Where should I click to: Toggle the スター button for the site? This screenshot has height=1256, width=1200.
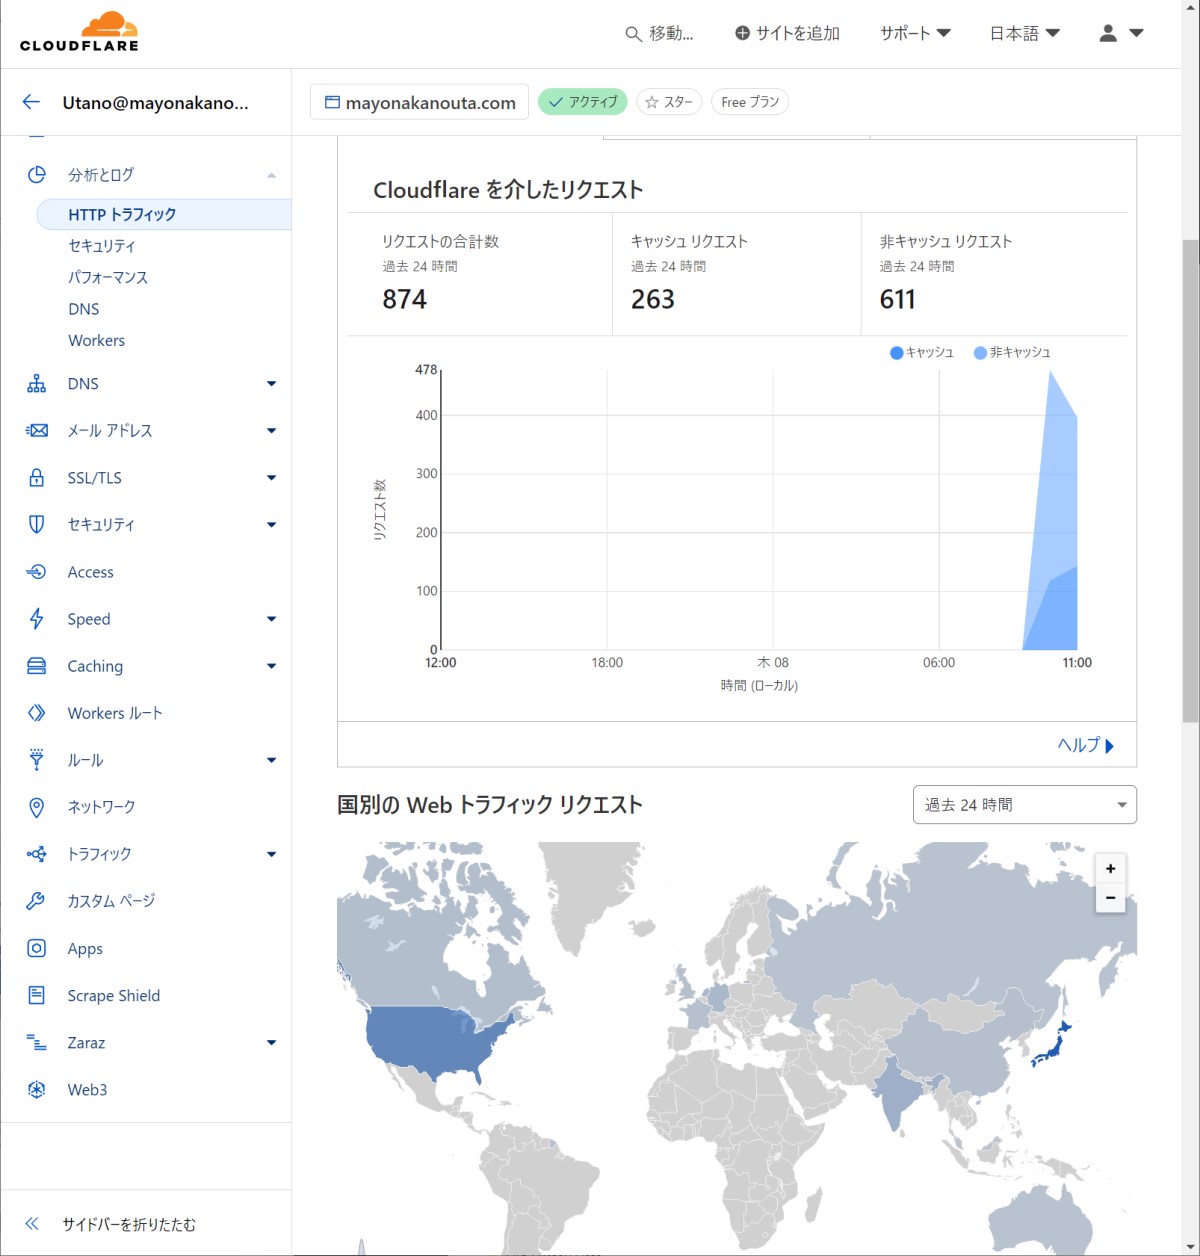pos(669,102)
